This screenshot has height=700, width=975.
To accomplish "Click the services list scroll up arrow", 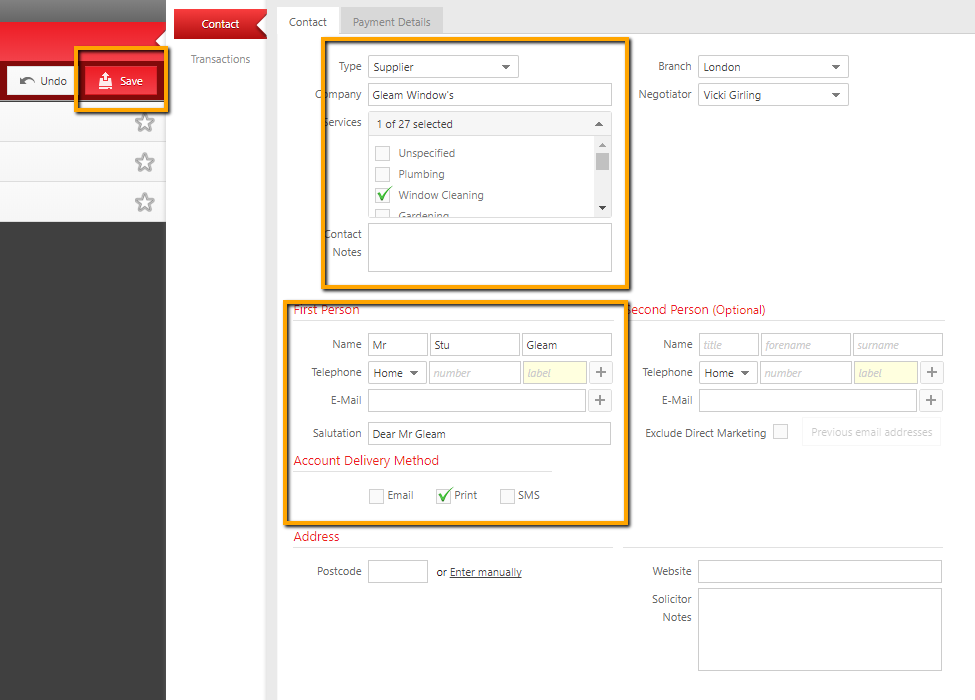I will [602, 145].
